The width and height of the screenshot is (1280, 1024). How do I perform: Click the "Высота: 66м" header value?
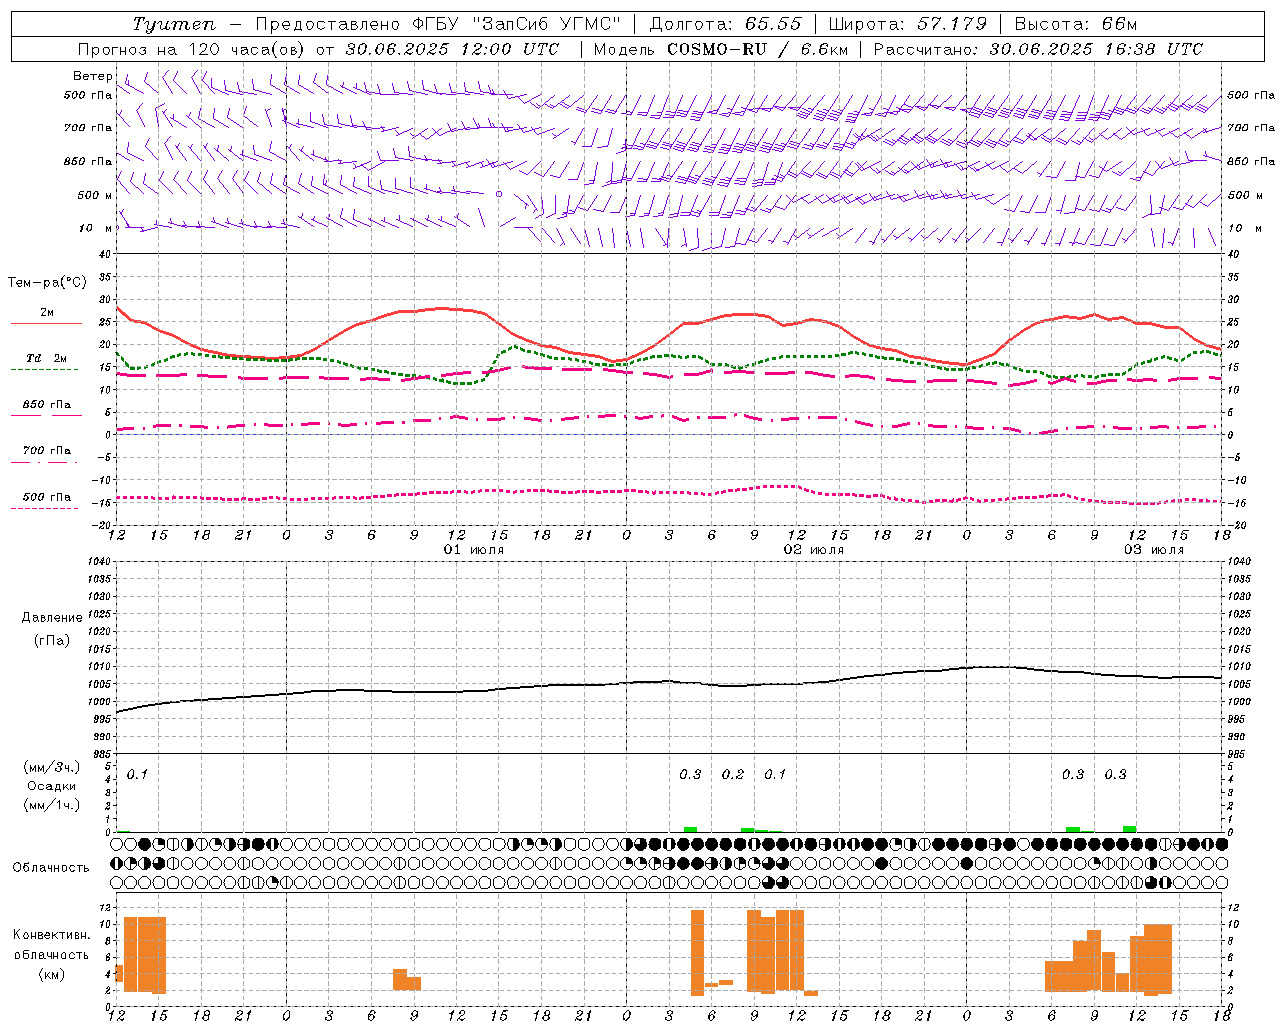coord(1076,24)
